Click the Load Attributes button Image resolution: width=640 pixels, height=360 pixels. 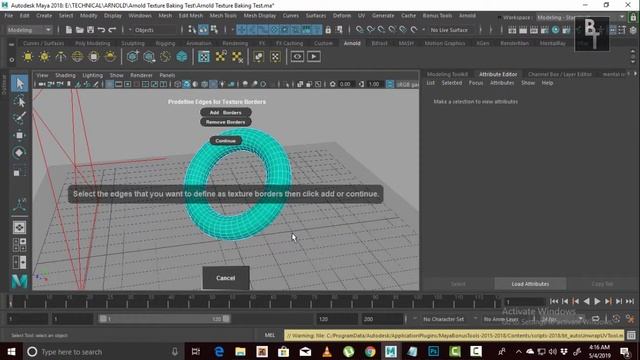(x=530, y=284)
